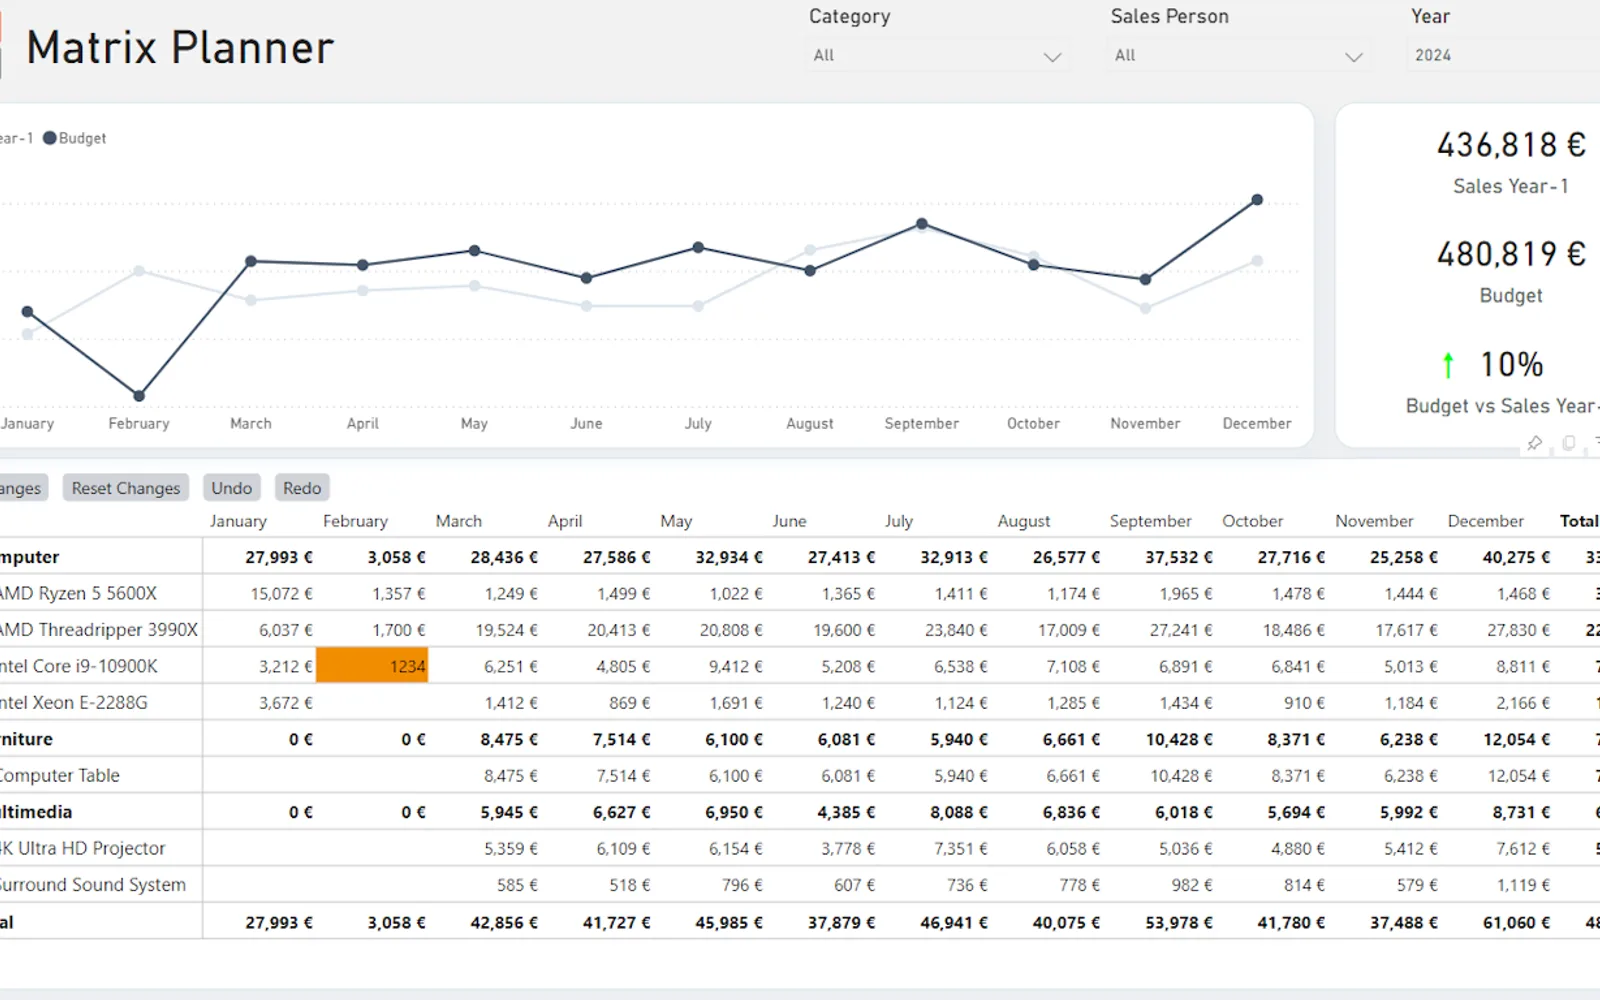
Task: Click the Undo button
Action: [x=232, y=488]
